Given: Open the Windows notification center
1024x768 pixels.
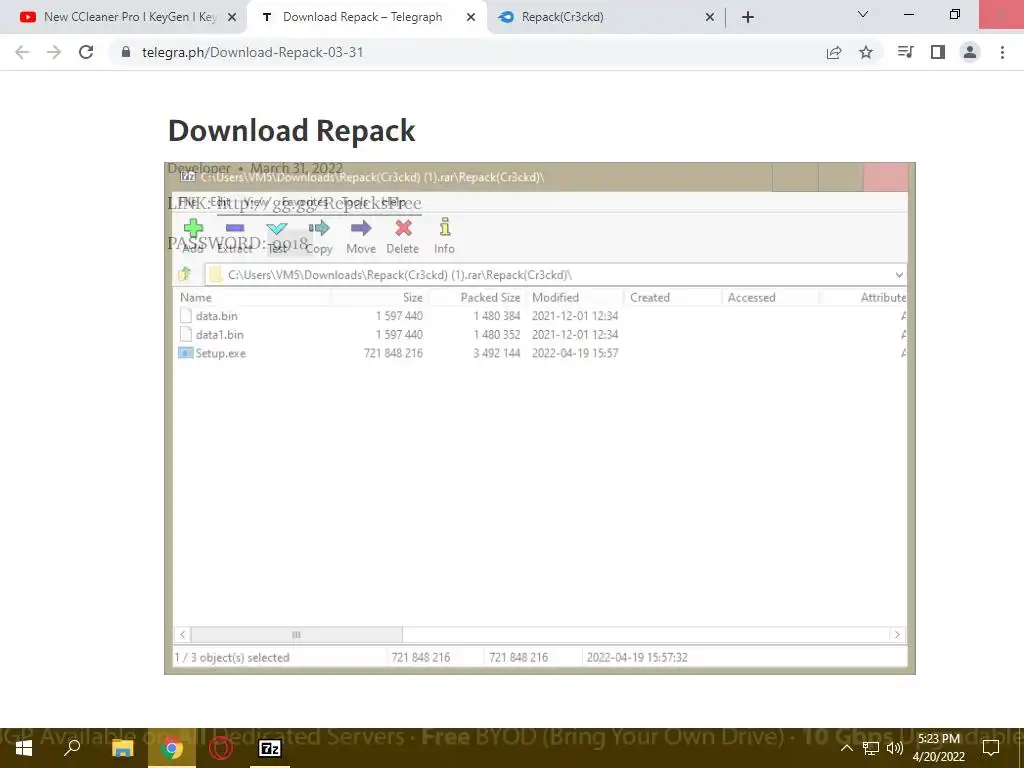Looking at the screenshot, I should pos(991,748).
